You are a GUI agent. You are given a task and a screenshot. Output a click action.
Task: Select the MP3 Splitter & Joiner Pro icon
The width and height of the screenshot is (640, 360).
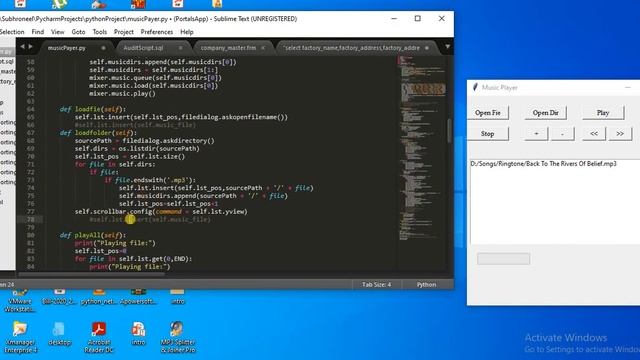click(178, 337)
